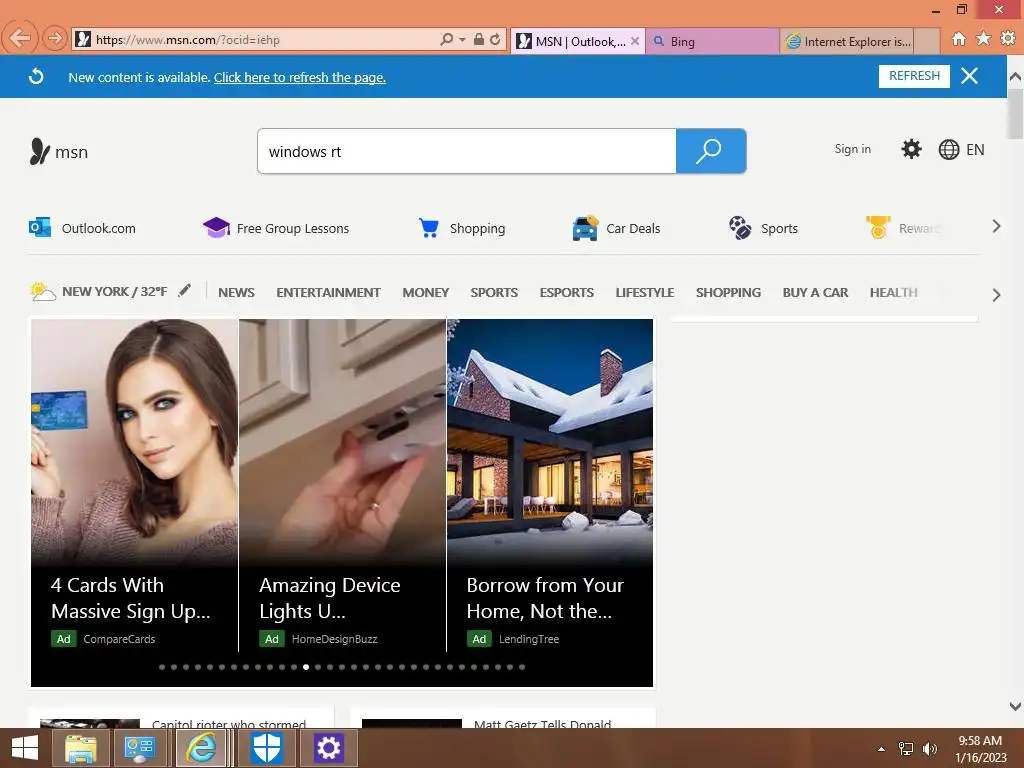Image resolution: width=1024 pixels, height=768 pixels.
Task: Show hidden tray icons arrow
Action: click(x=882, y=749)
